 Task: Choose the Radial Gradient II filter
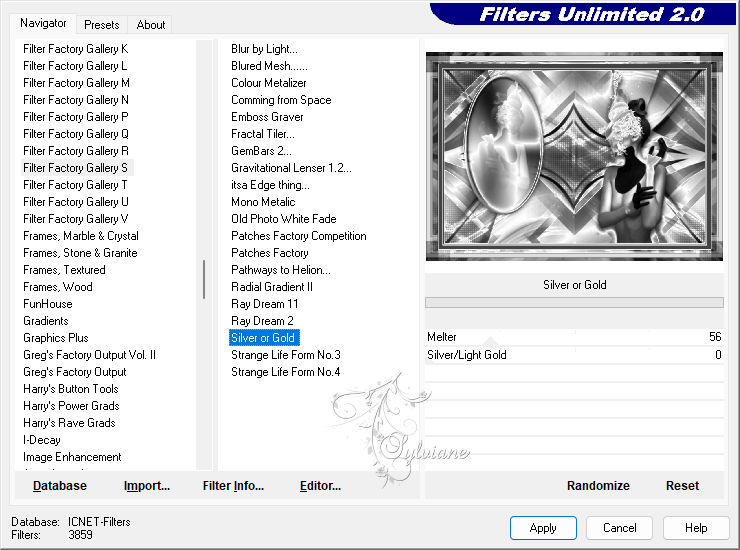272,287
